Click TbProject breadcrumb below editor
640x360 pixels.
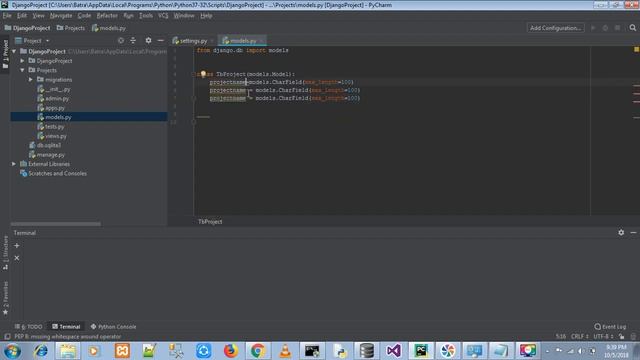click(210, 222)
